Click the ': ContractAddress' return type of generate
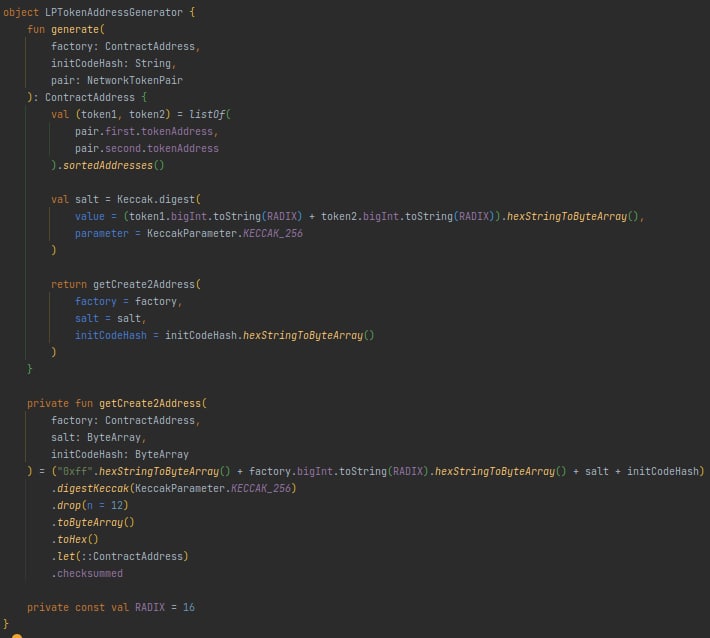This screenshot has height=638, width=710. (84, 97)
